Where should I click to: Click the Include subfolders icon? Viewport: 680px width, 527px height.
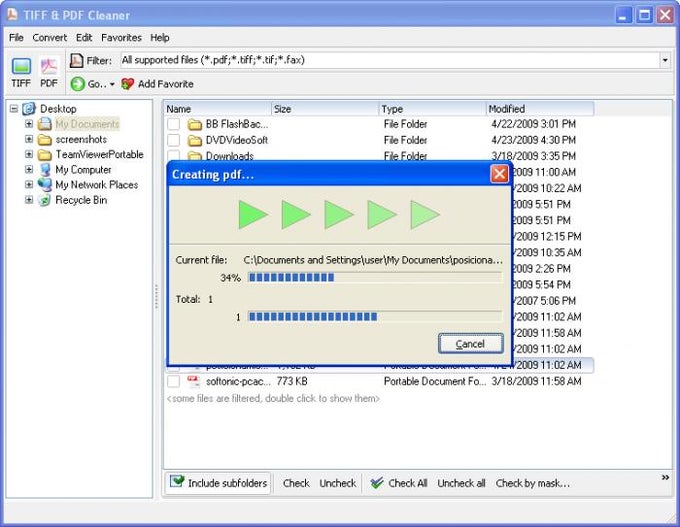tap(177, 481)
